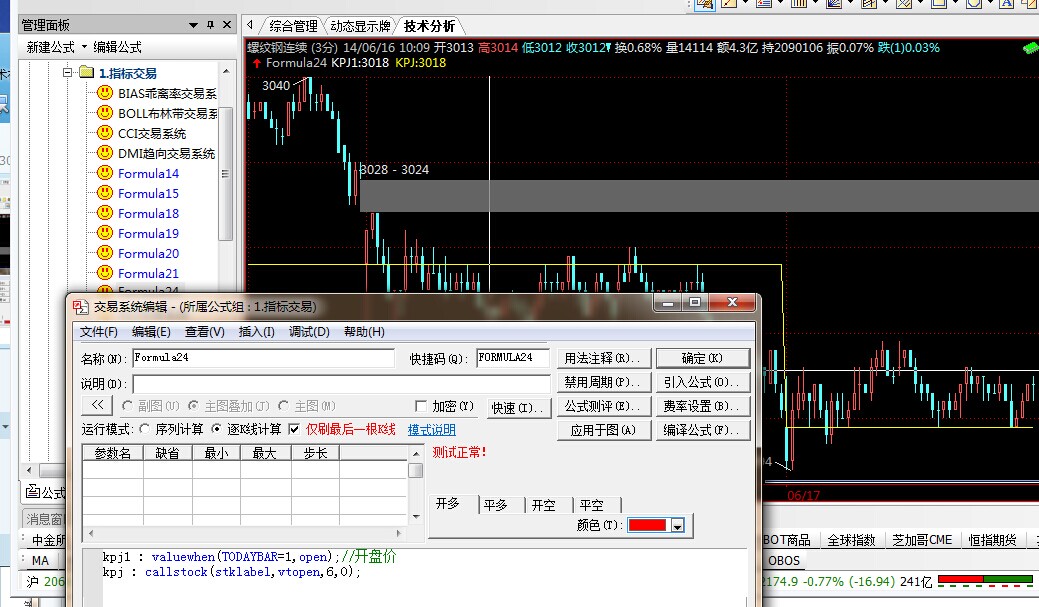This screenshot has height=607, width=1039.
Task: Click the smiley icon next to CCI交易系统
Action: click(104, 133)
